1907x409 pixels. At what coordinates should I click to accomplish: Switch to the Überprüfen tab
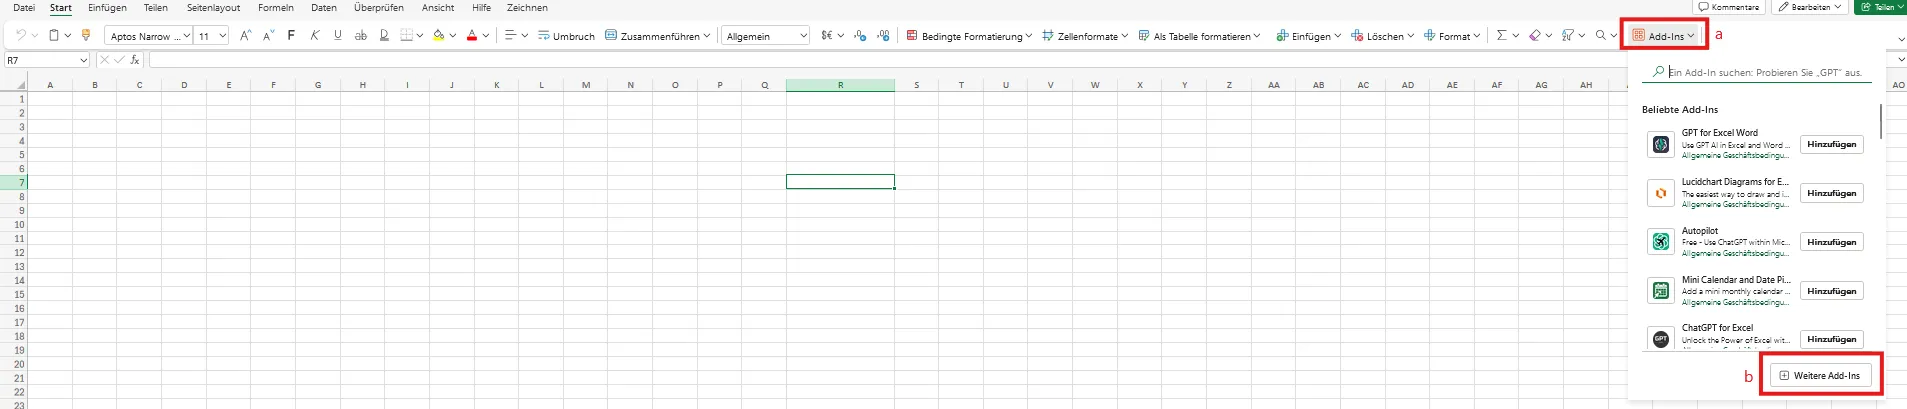click(x=379, y=8)
